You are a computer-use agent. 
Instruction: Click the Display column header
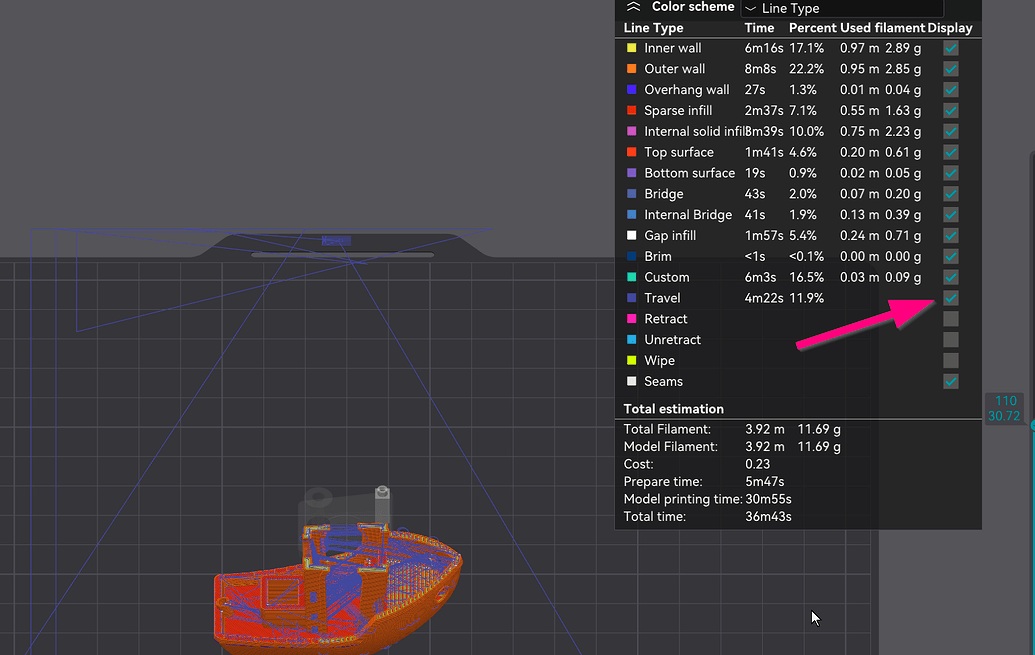click(x=950, y=28)
